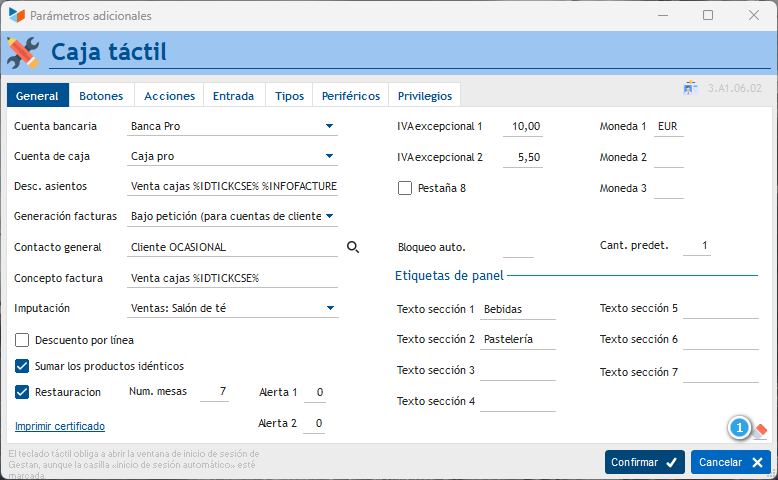Open the Periféricos tab
The width and height of the screenshot is (778, 480).
[x=350, y=96]
